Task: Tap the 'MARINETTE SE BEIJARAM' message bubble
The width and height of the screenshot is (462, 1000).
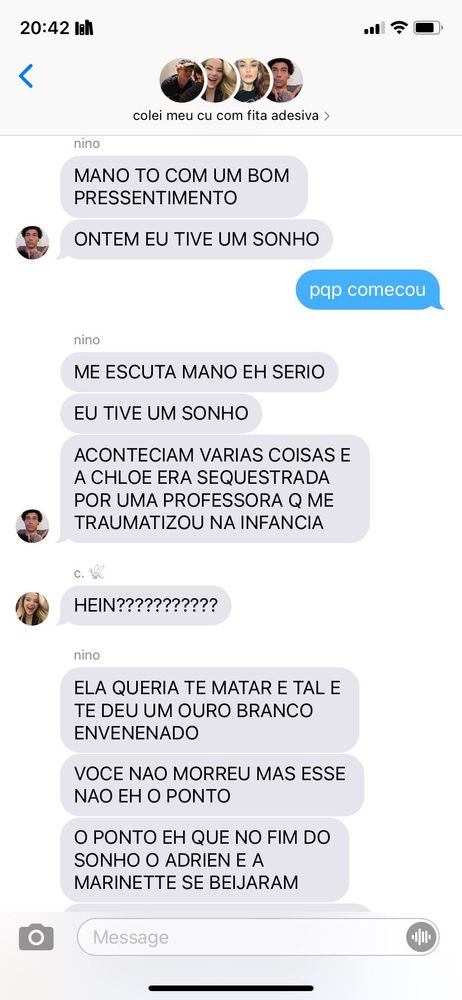Action: (x=204, y=860)
